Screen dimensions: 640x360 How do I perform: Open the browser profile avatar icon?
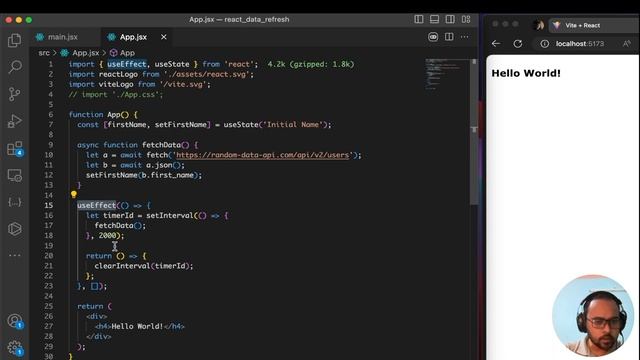click(x=538, y=25)
